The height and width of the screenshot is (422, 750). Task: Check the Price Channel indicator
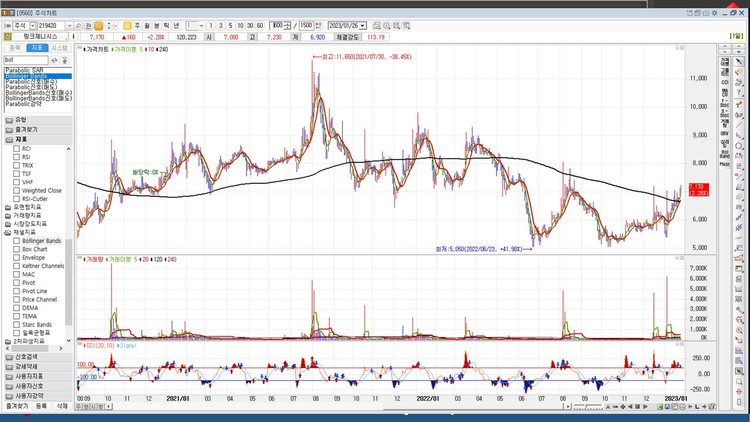pos(16,299)
